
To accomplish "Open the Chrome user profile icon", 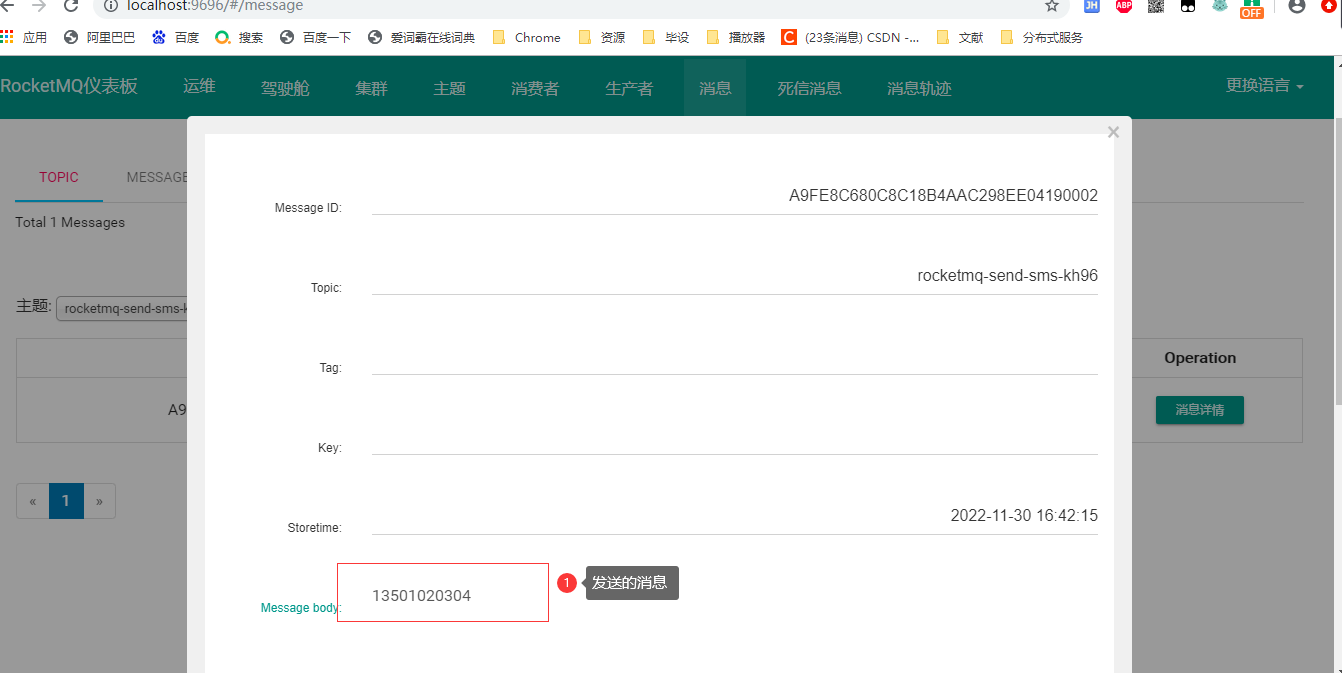I will [x=1297, y=6].
